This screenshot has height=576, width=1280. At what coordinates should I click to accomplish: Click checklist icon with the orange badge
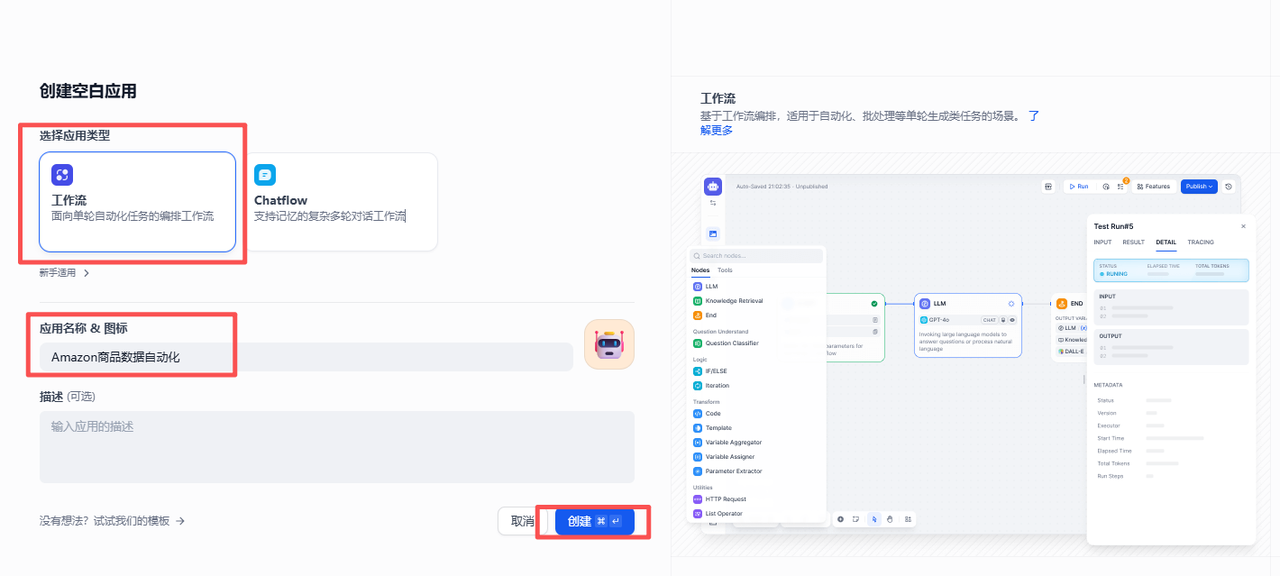pos(1120,186)
